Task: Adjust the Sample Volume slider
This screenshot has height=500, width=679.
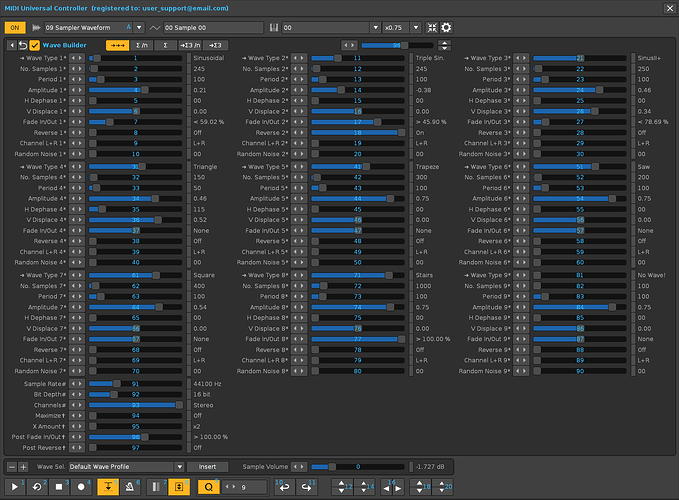Action: 358,467
